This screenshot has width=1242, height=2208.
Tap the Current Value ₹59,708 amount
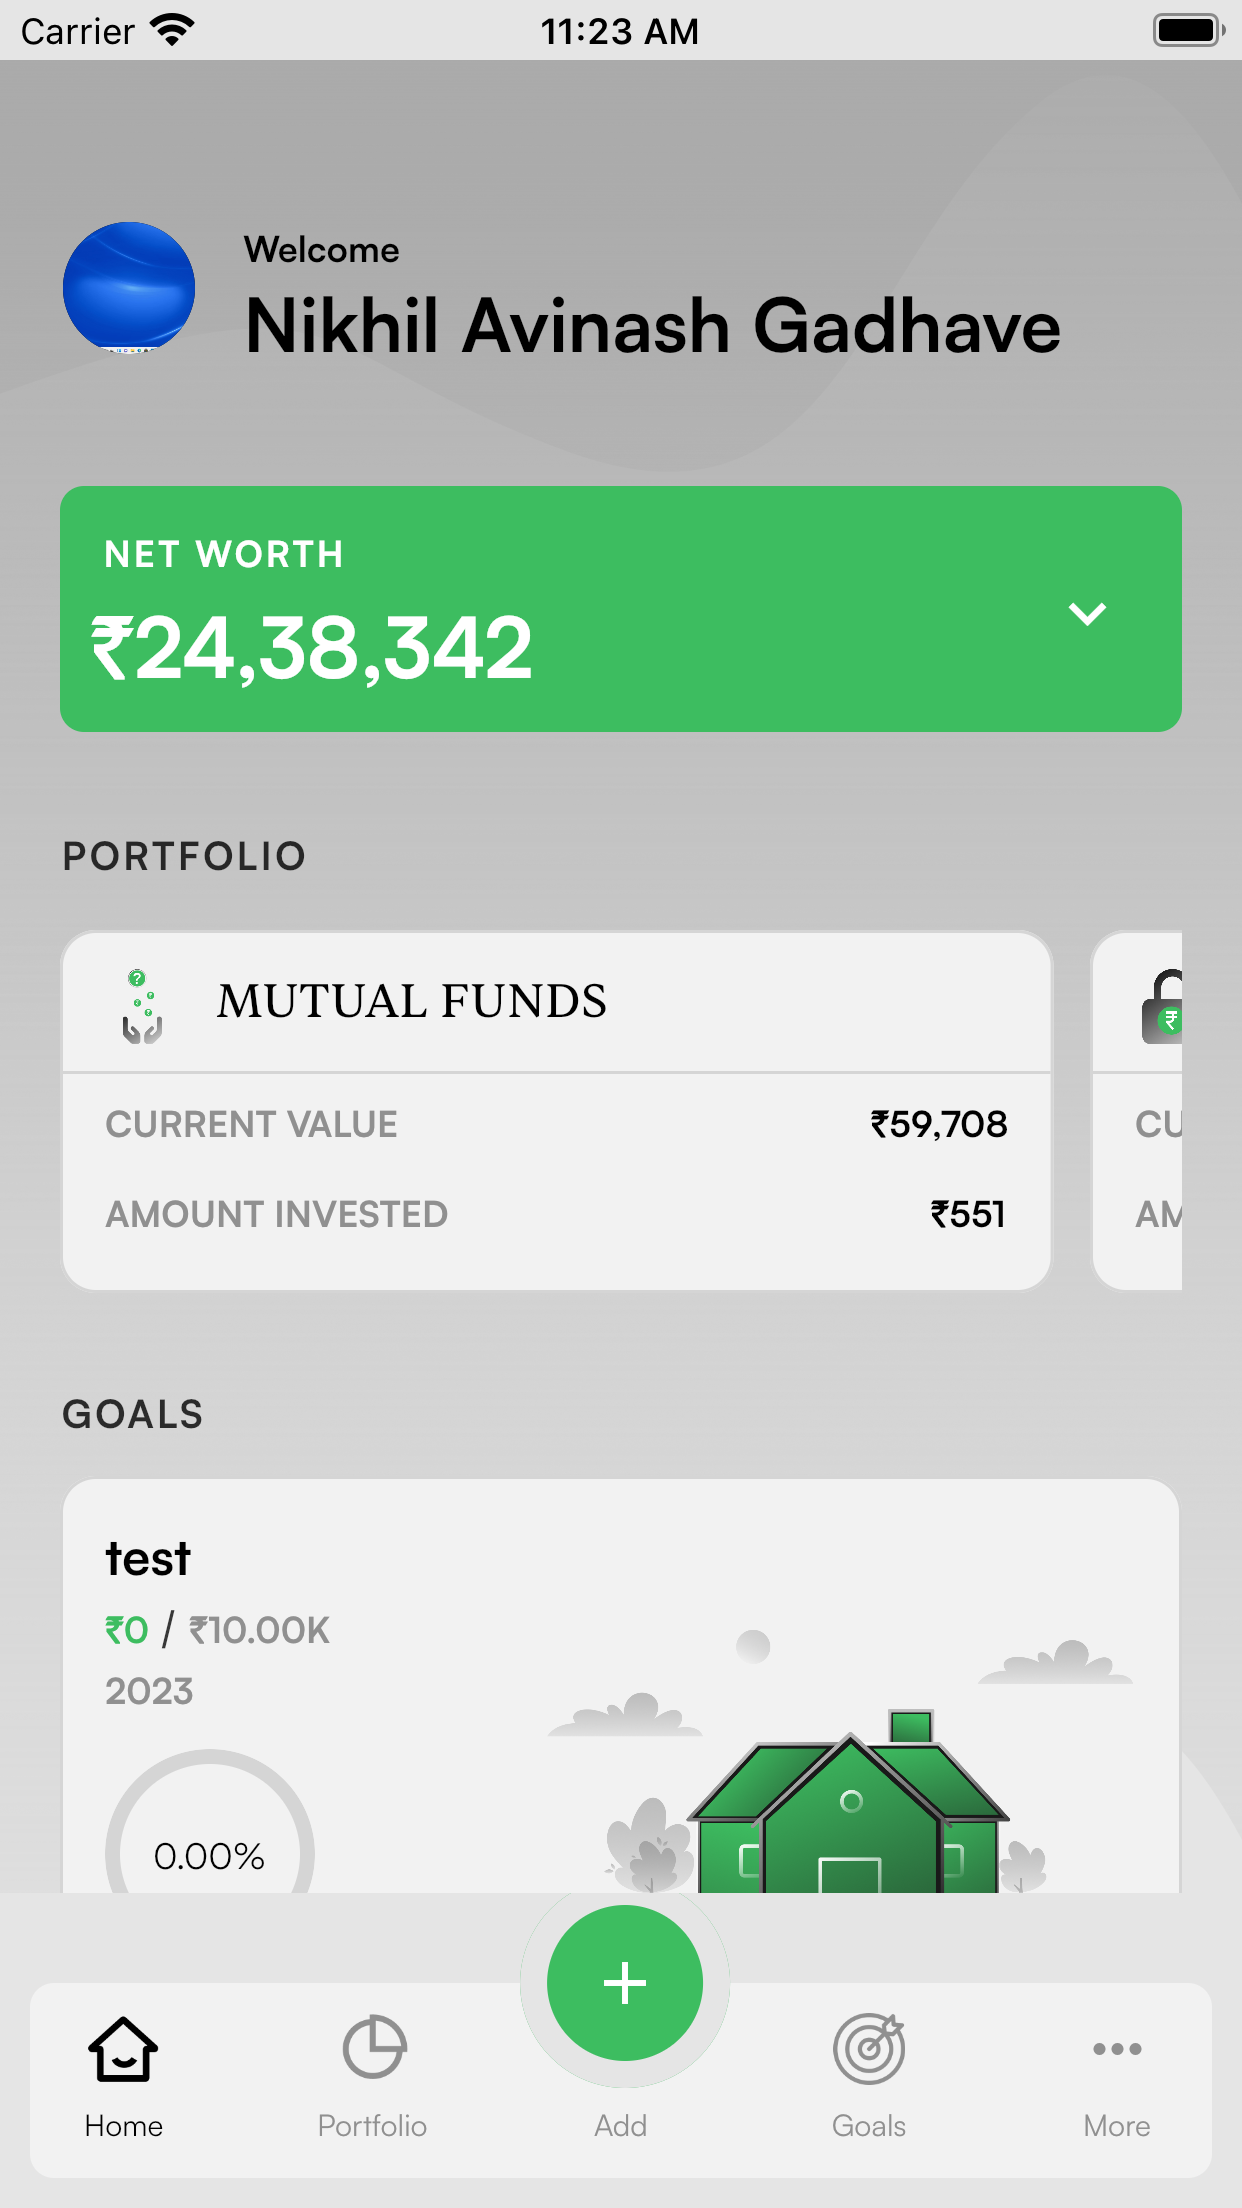click(938, 1125)
